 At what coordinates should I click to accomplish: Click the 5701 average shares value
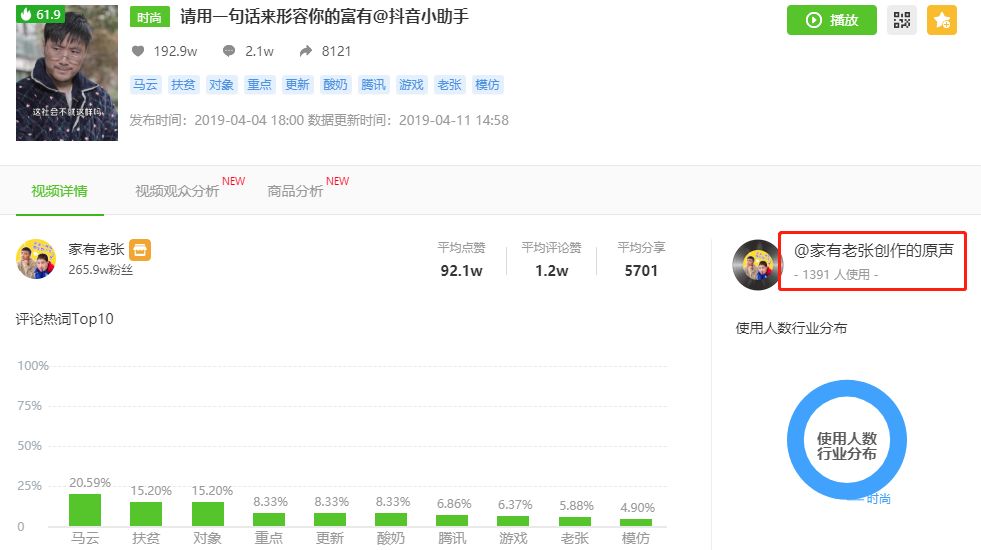click(x=641, y=271)
